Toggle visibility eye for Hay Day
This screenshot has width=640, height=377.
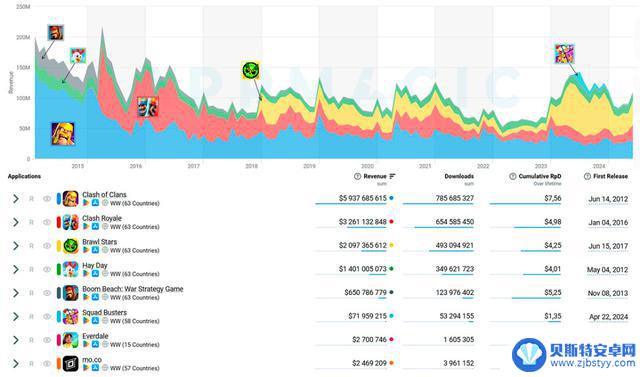coord(47,270)
